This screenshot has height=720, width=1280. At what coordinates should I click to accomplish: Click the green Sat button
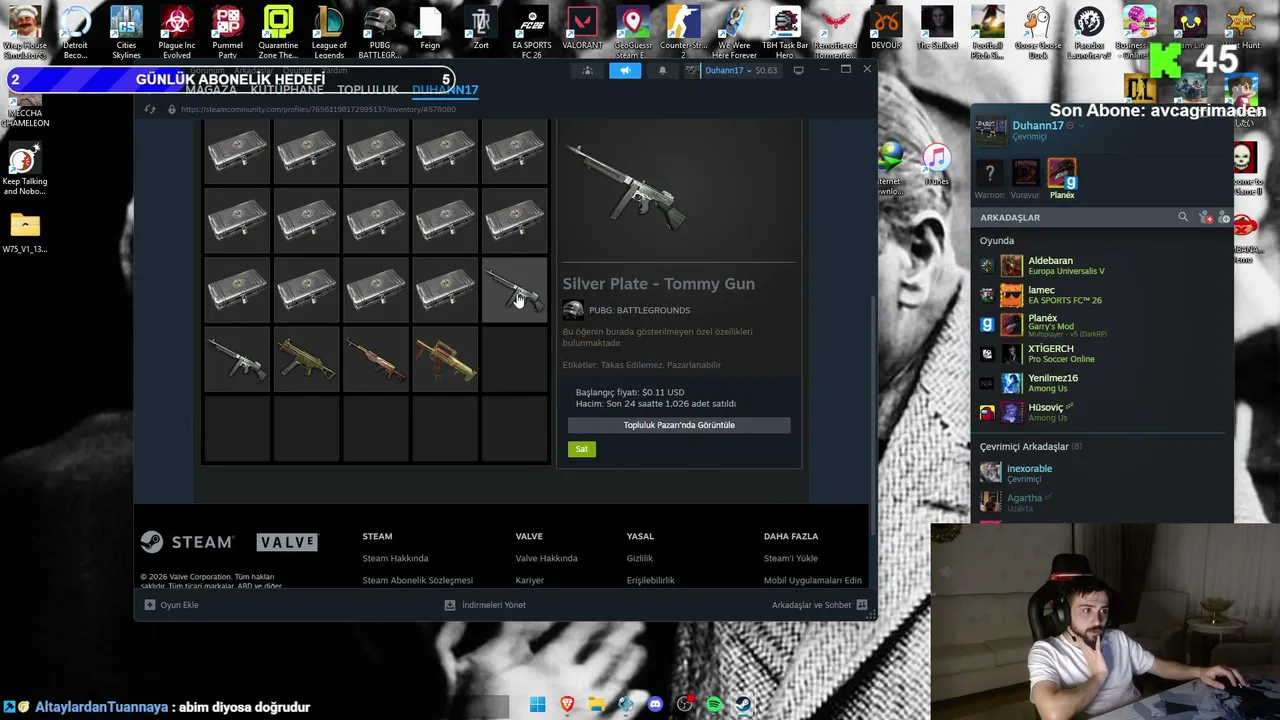[581, 449]
